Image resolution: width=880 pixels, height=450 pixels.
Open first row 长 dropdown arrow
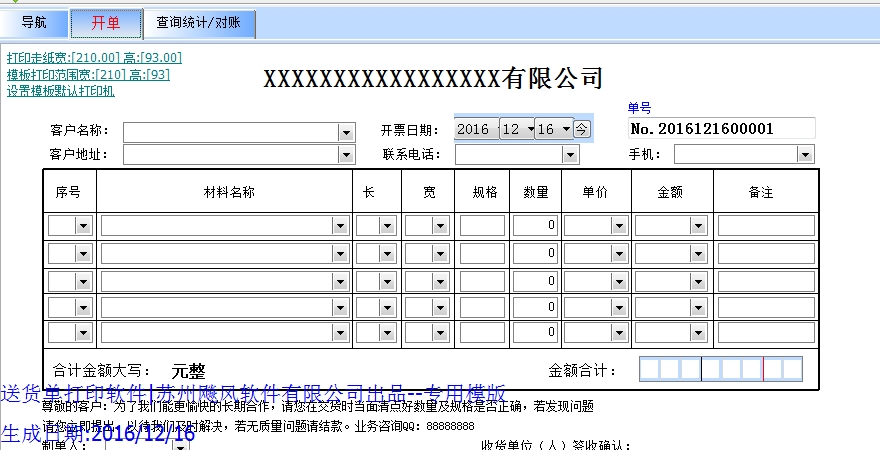tap(389, 227)
